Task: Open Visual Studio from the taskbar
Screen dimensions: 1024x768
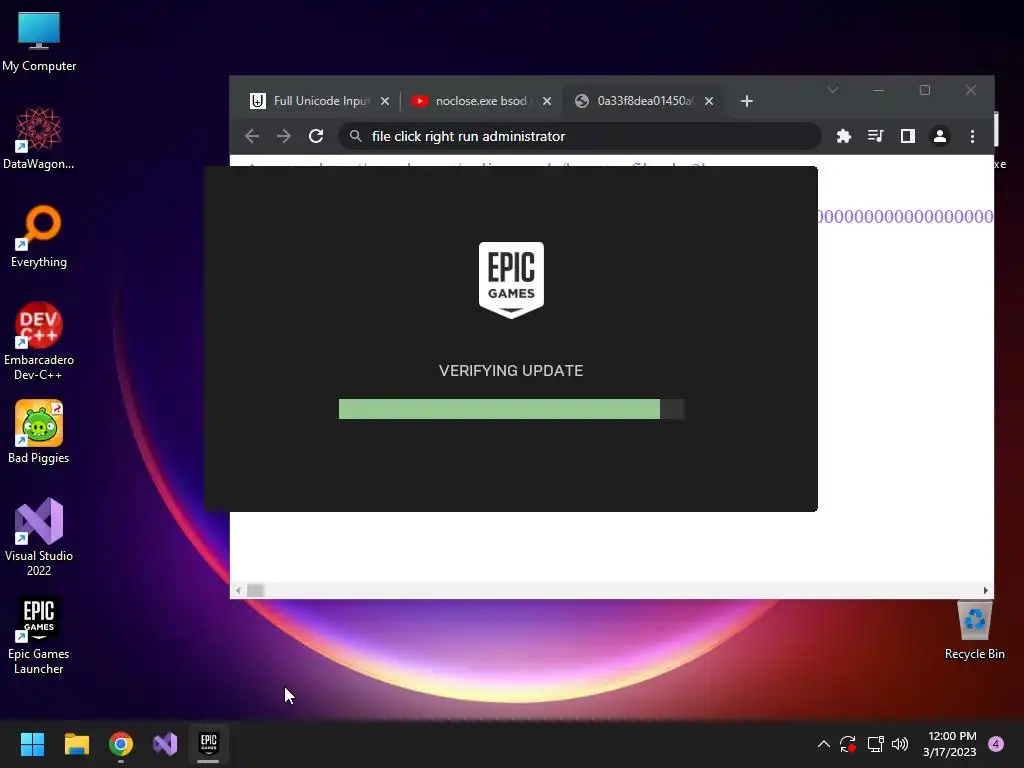Action: tap(165, 744)
